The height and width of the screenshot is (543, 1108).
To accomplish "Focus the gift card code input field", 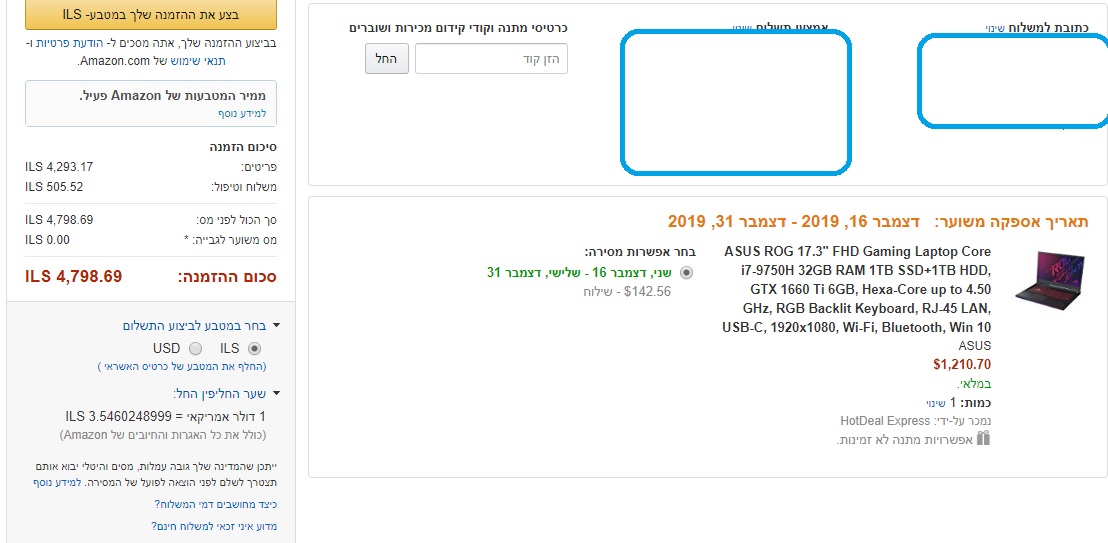I will coord(491,59).
